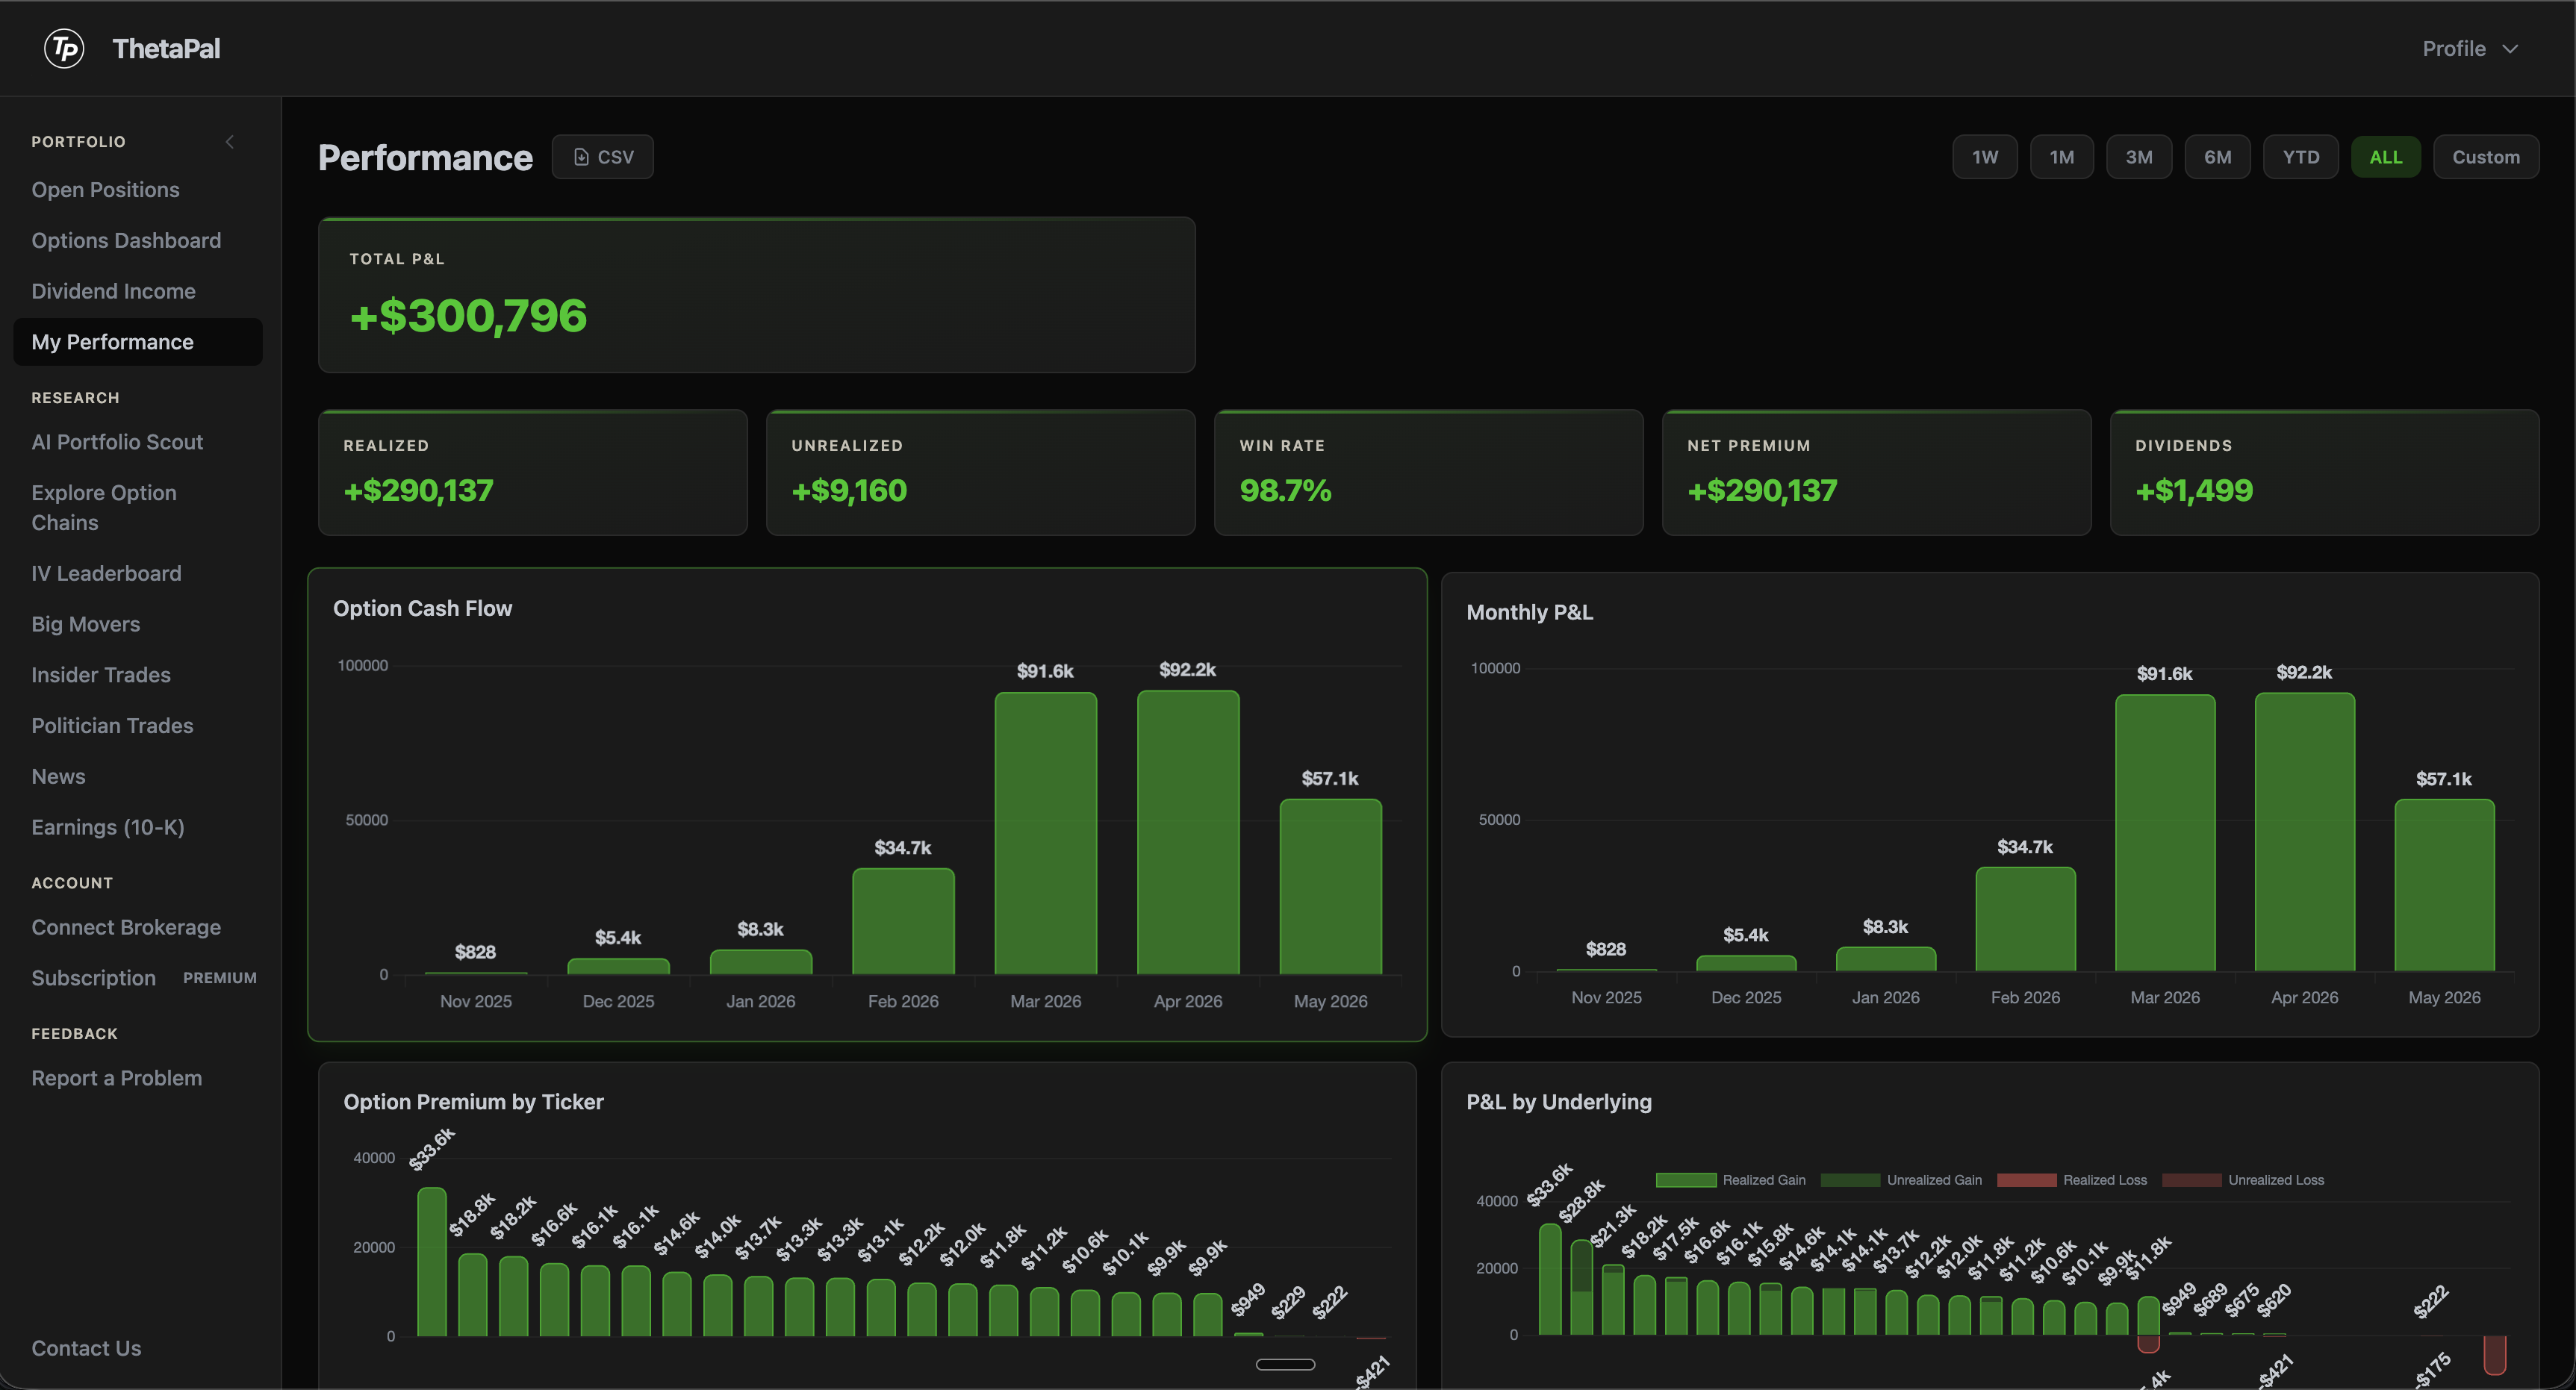Go to Open Positions

click(105, 190)
